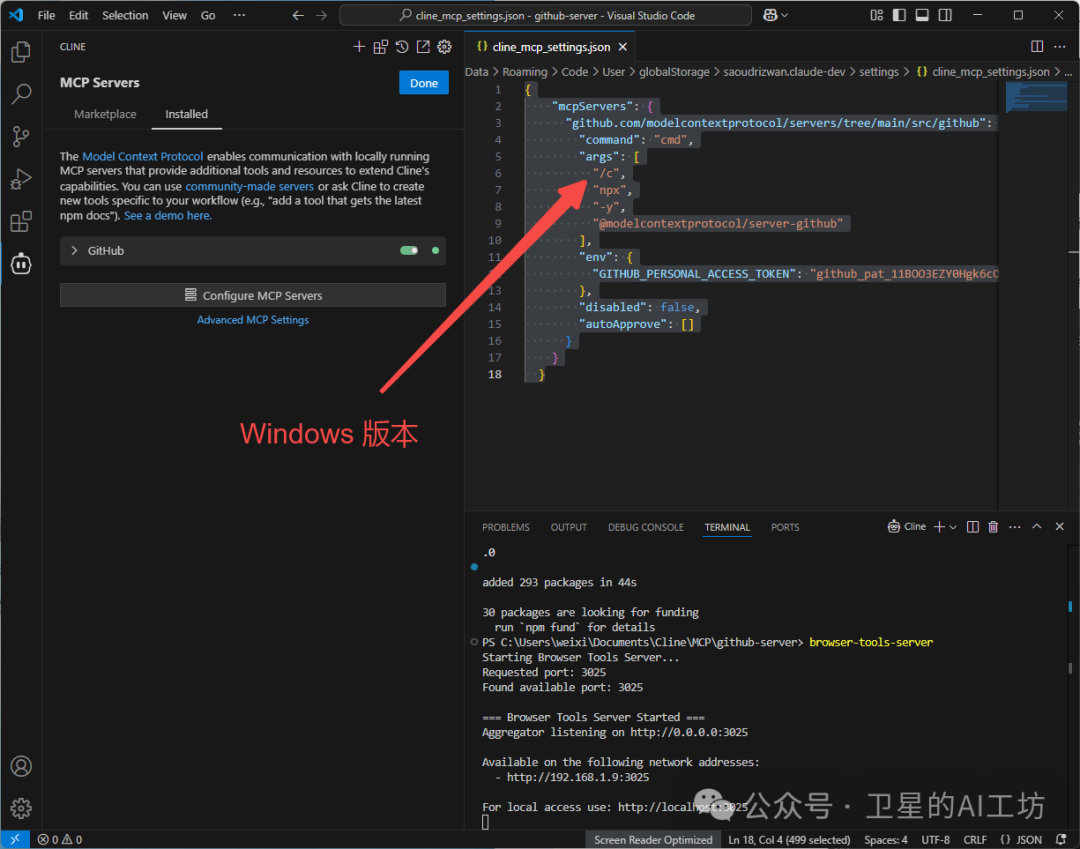
Task: Show the DEBUG CONSOLE tab
Action: (x=645, y=527)
